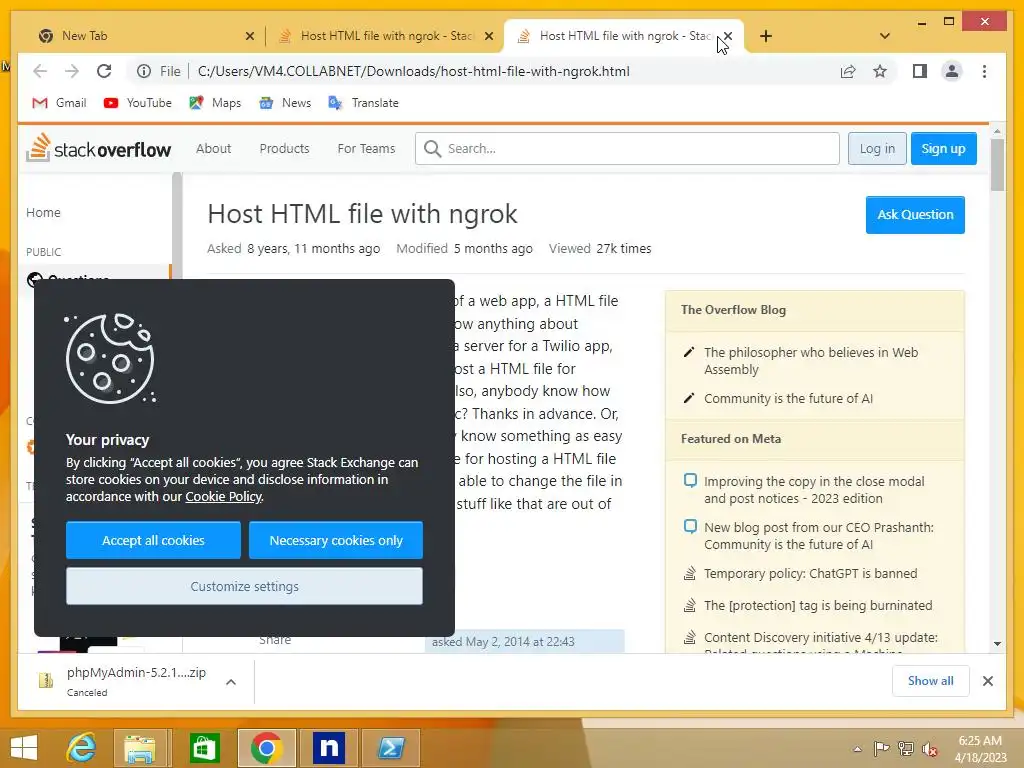The width and height of the screenshot is (1024, 768).
Task: Open the Maps bookmark
Action: (x=215, y=103)
